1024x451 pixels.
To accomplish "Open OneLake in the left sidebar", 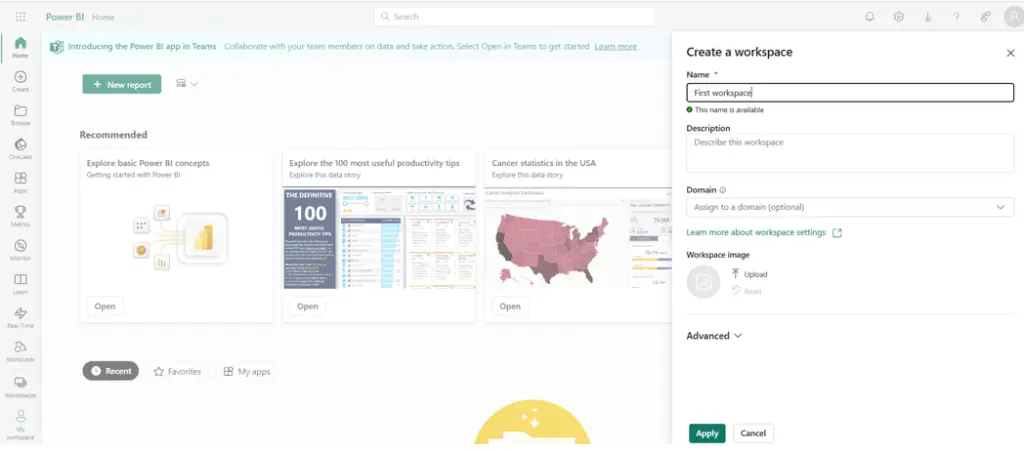I will (20, 149).
